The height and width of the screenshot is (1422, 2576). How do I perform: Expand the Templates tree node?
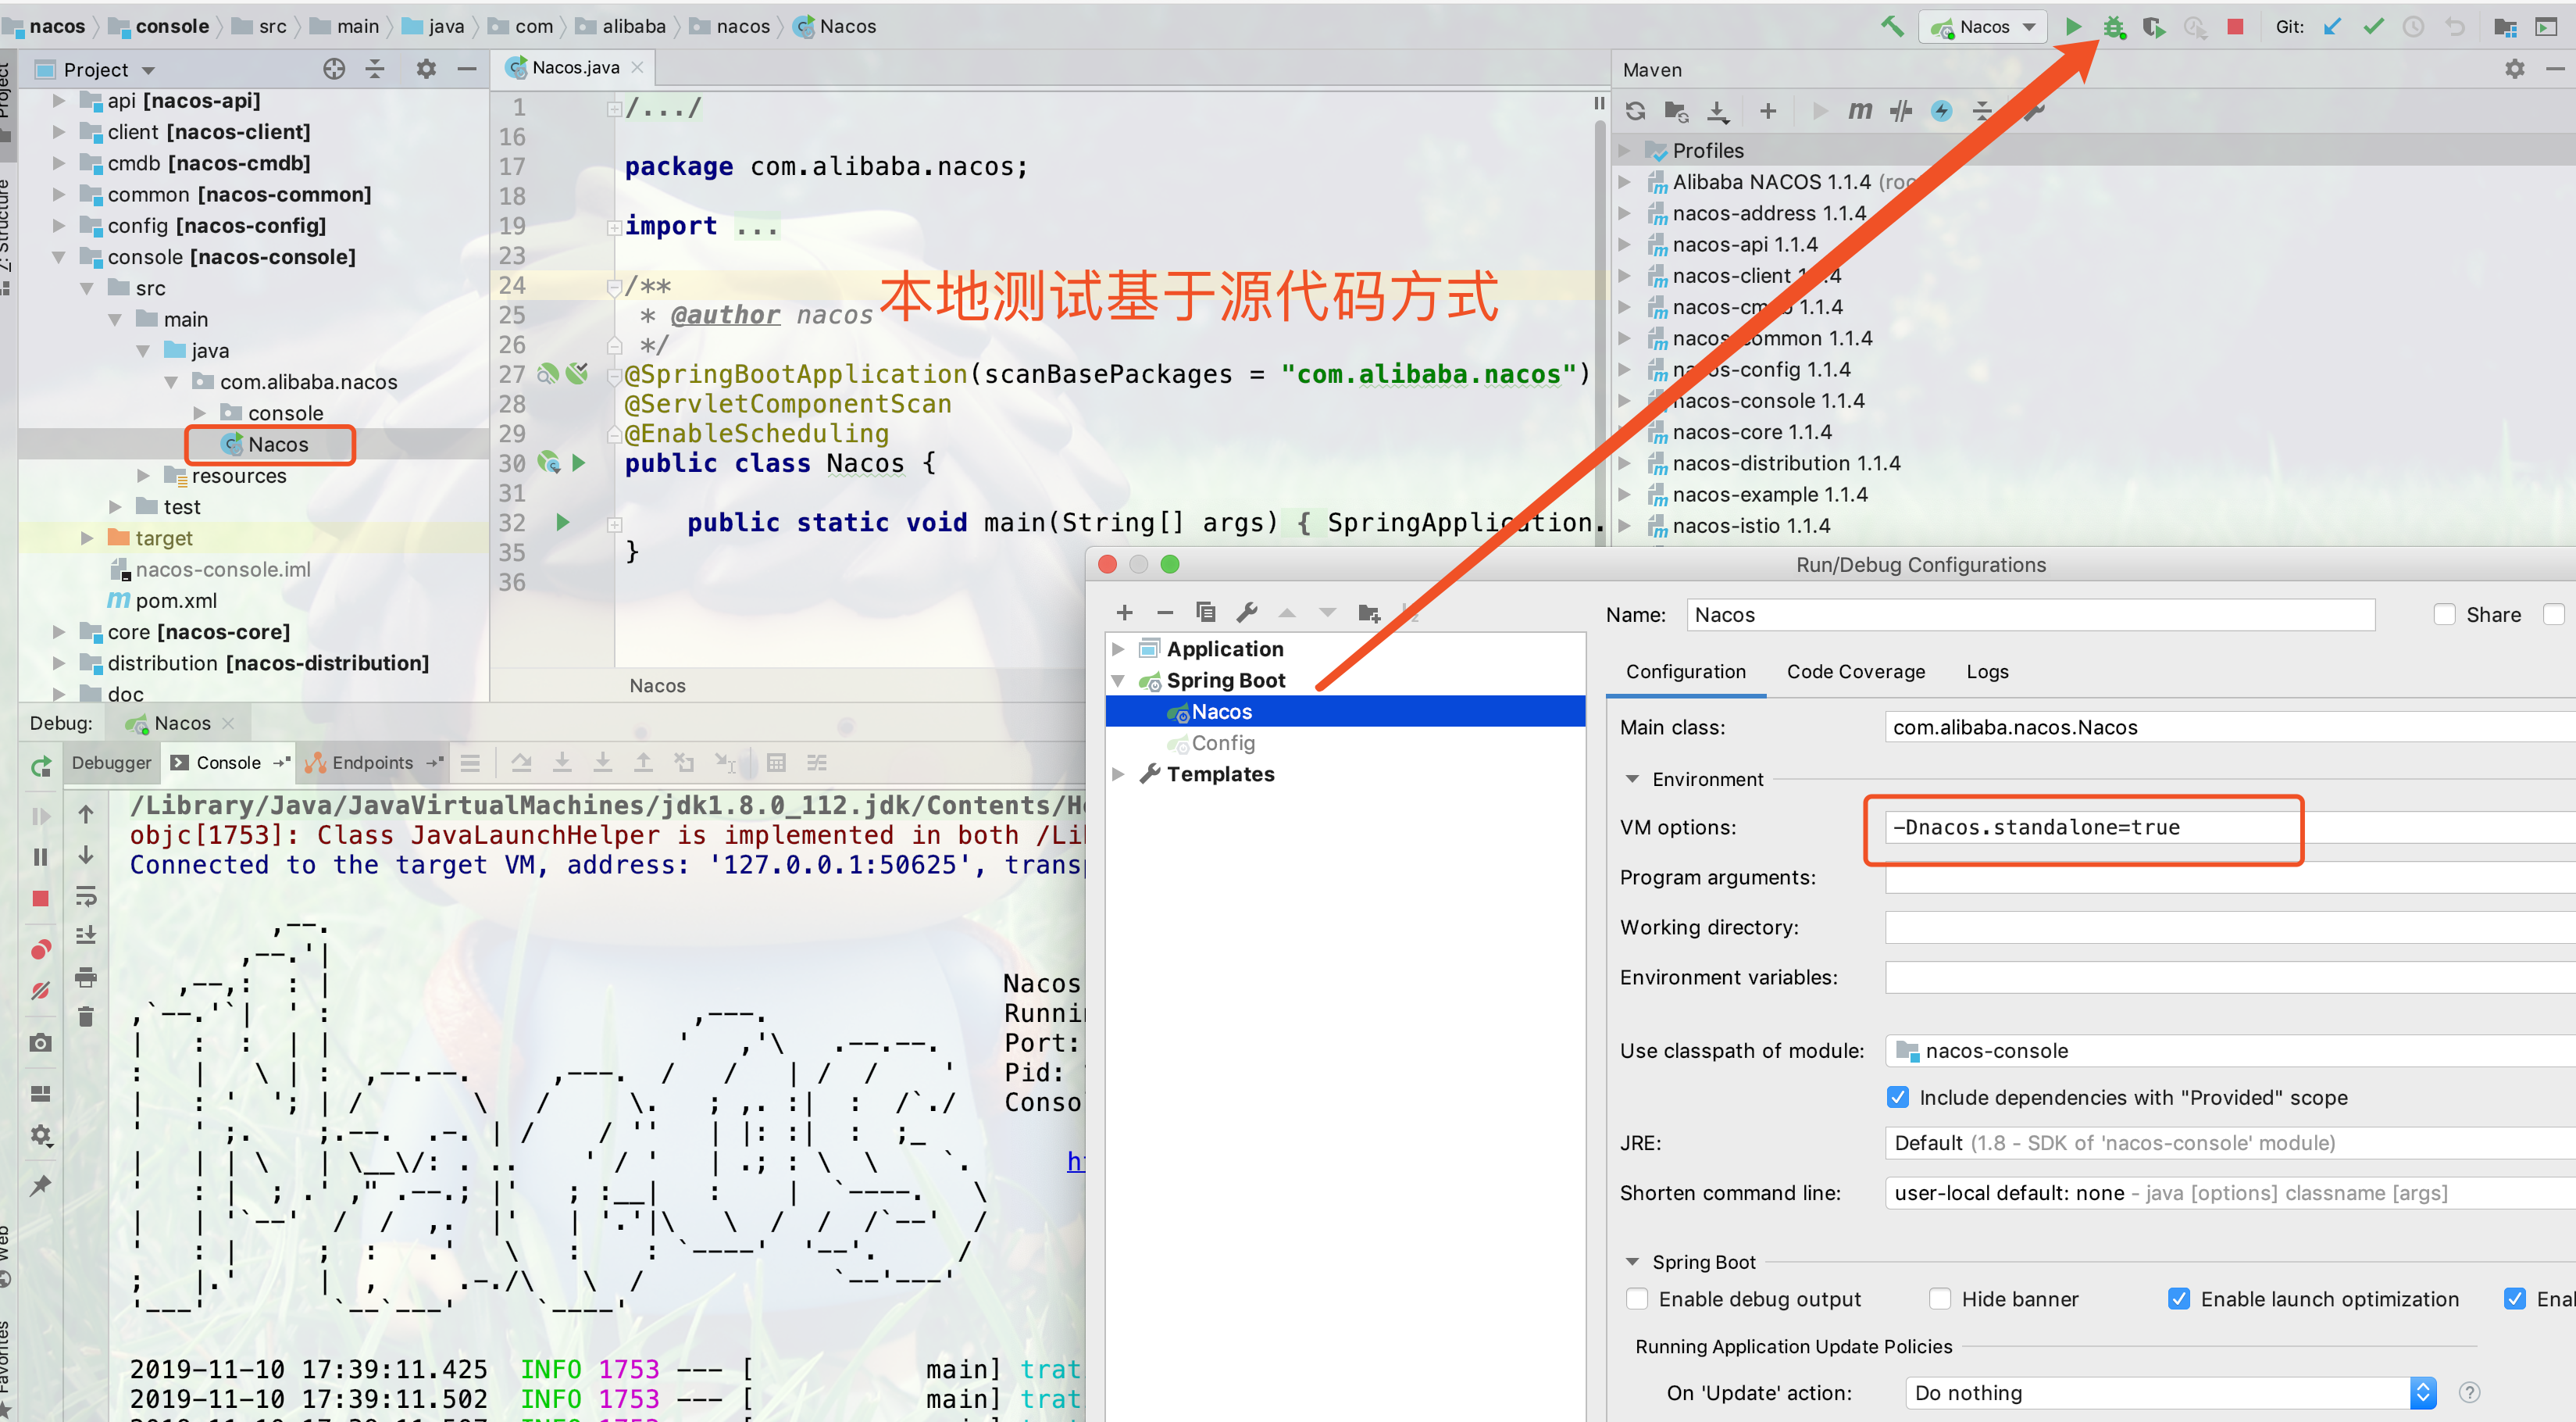tap(1118, 774)
